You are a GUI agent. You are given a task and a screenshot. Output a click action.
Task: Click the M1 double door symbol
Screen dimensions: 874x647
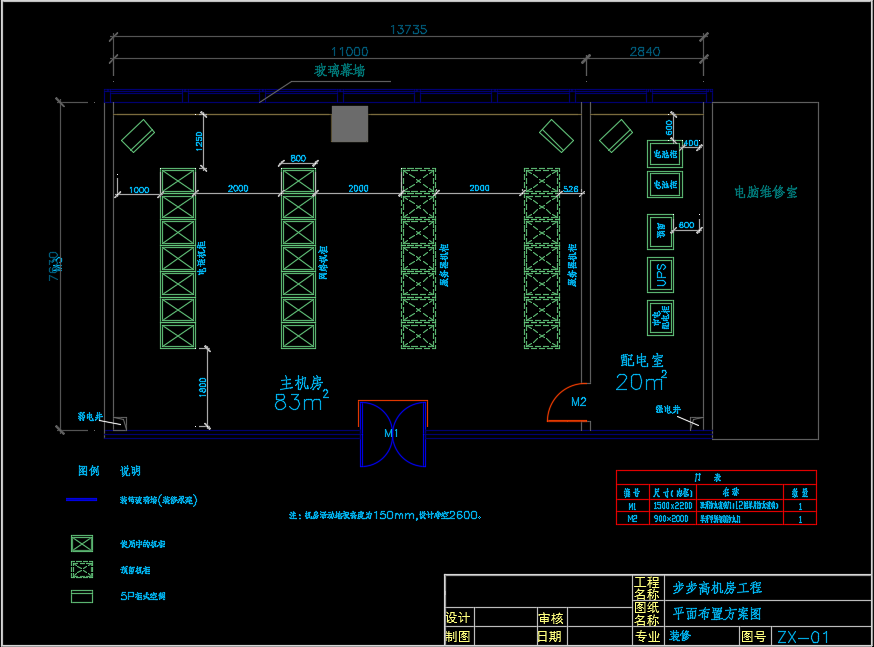[393, 434]
